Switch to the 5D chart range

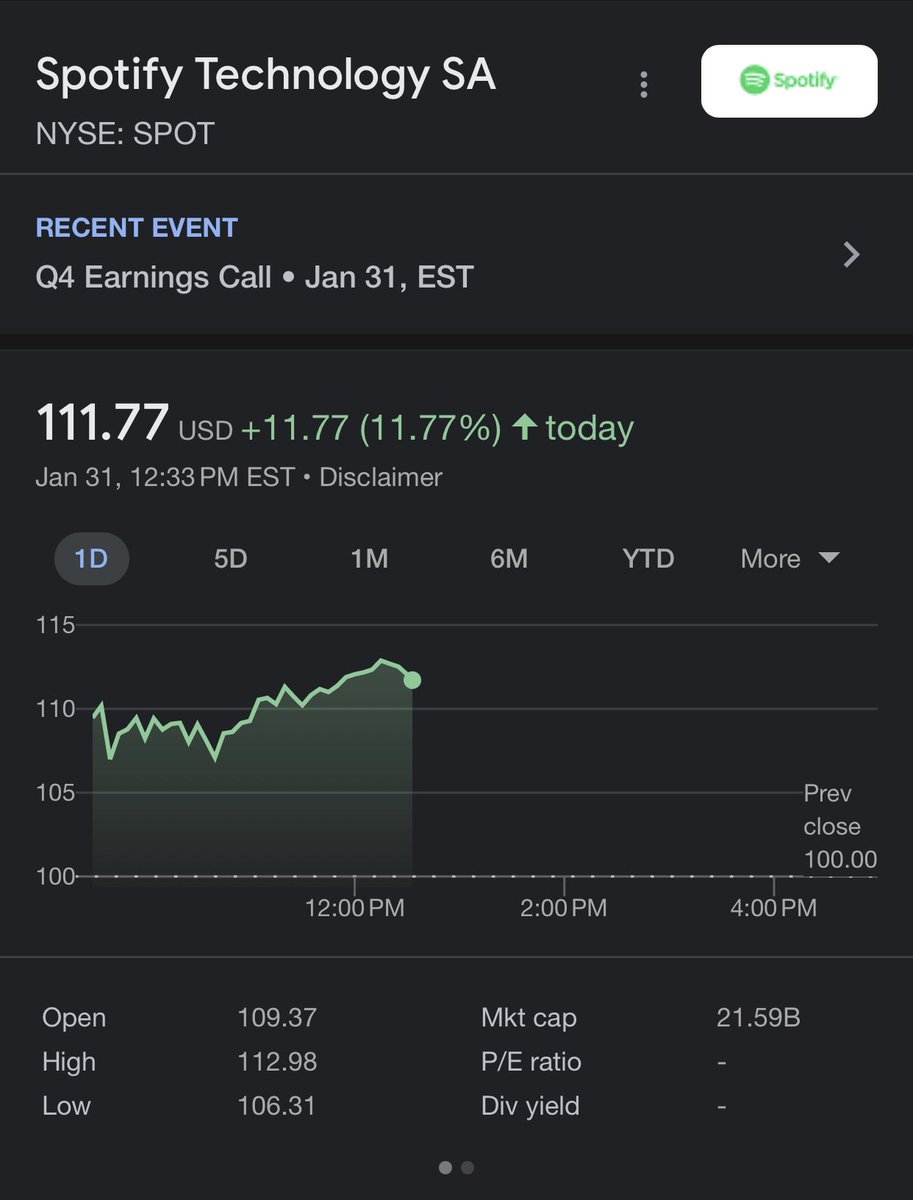pos(230,558)
